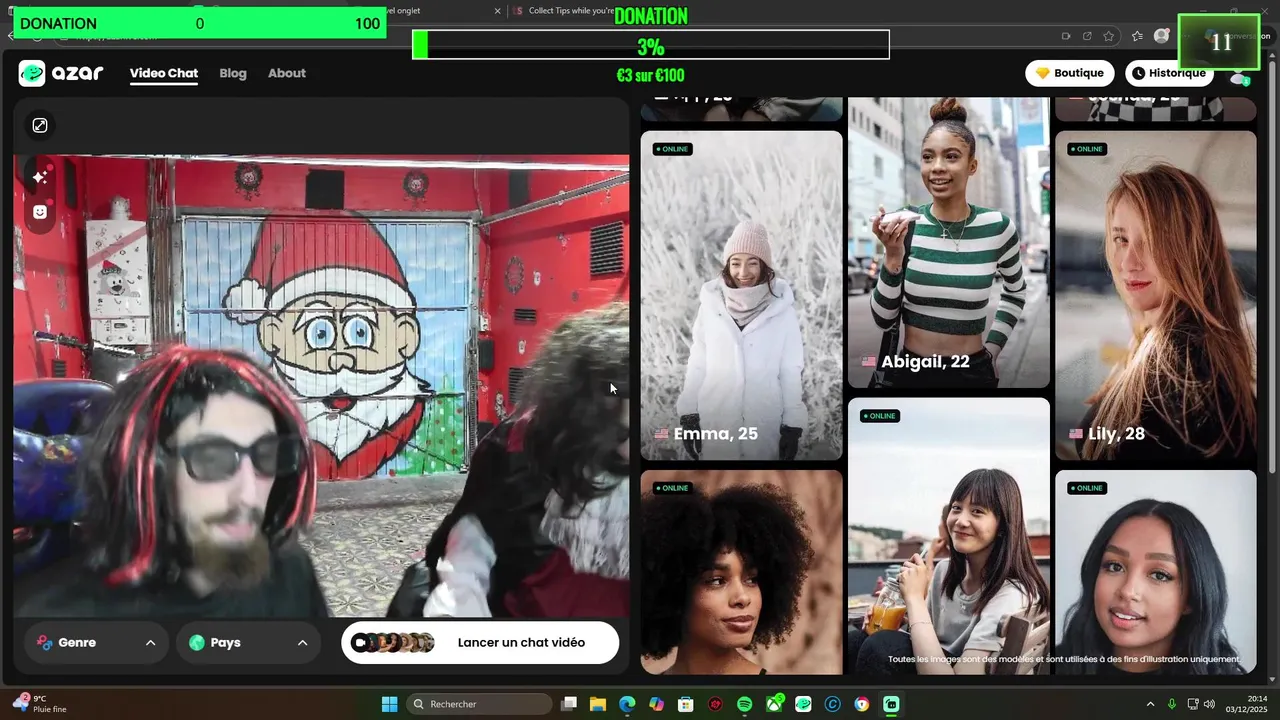Open the profile avatar in Azar header

pyautogui.click(x=1240, y=76)
